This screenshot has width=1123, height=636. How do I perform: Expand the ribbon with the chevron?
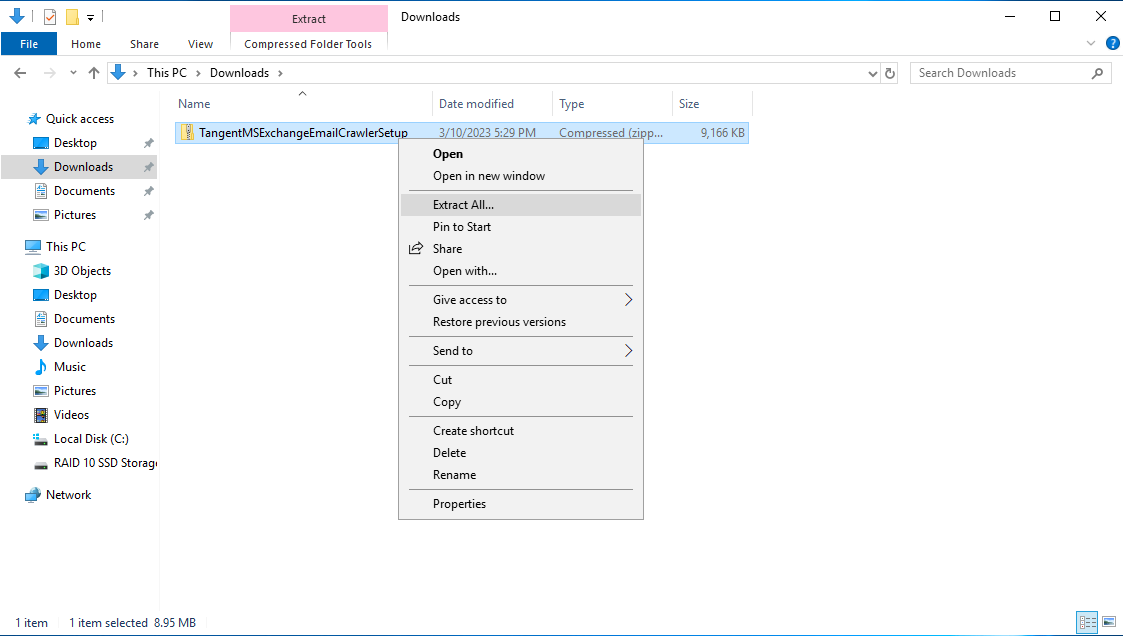(1091, 44)
